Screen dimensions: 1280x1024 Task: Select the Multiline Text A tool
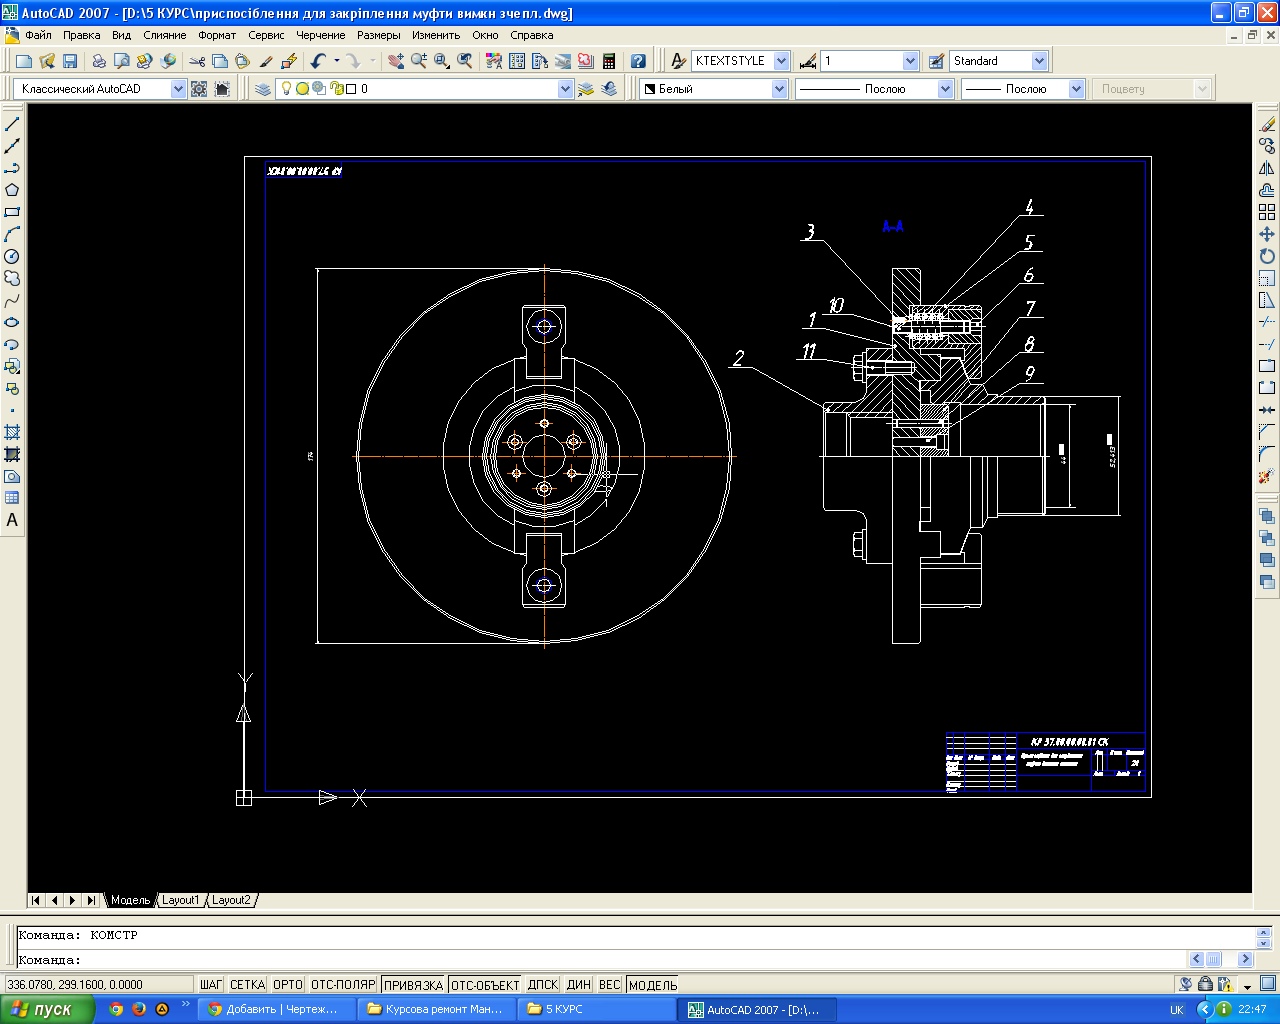point(12,520)
